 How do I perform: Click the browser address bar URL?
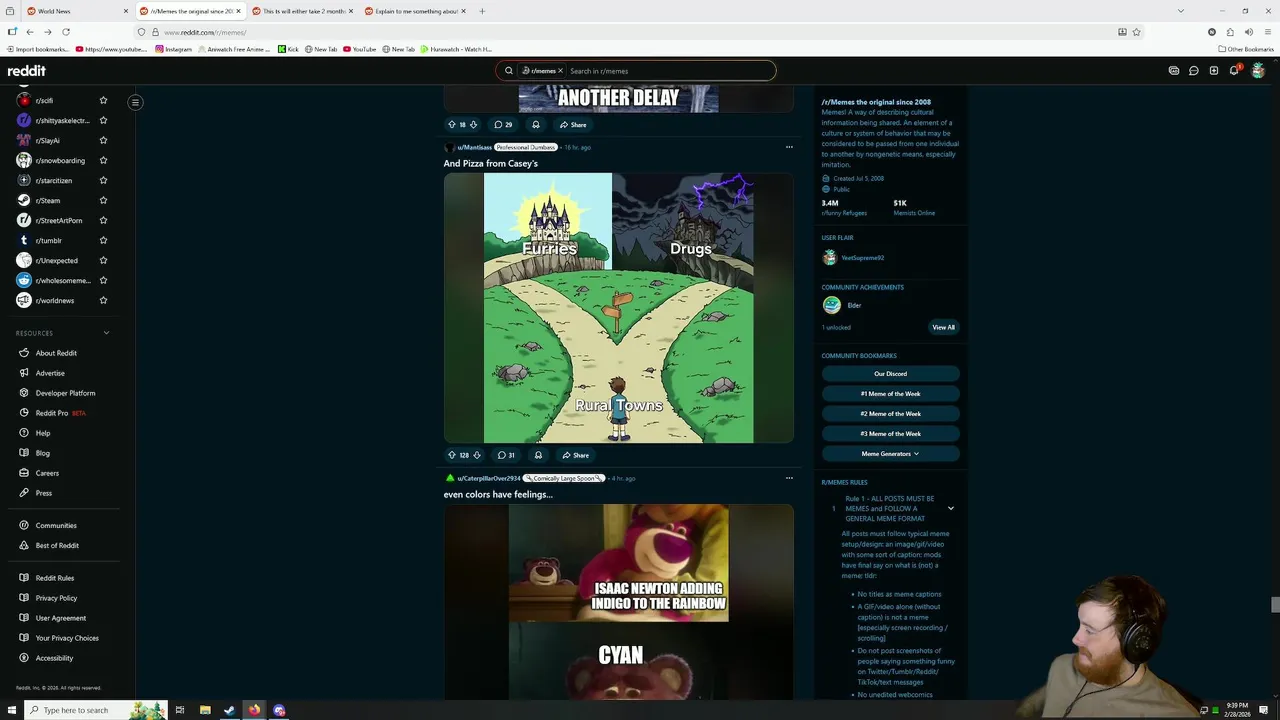click(x=205, y=32)
